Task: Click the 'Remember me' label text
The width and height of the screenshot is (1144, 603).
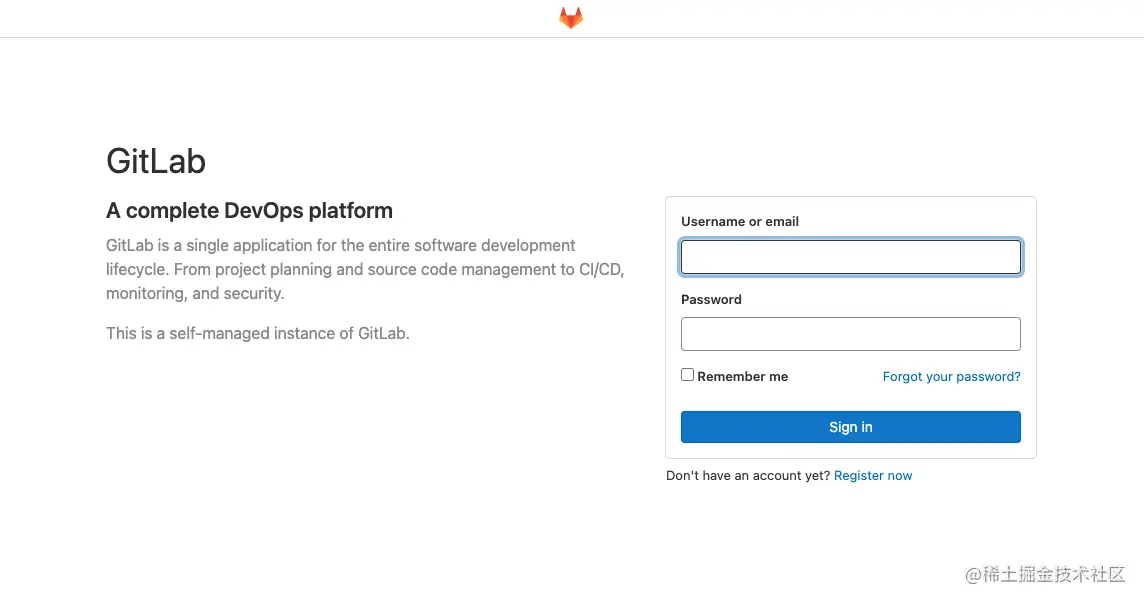Action: [x=743, y=377]
